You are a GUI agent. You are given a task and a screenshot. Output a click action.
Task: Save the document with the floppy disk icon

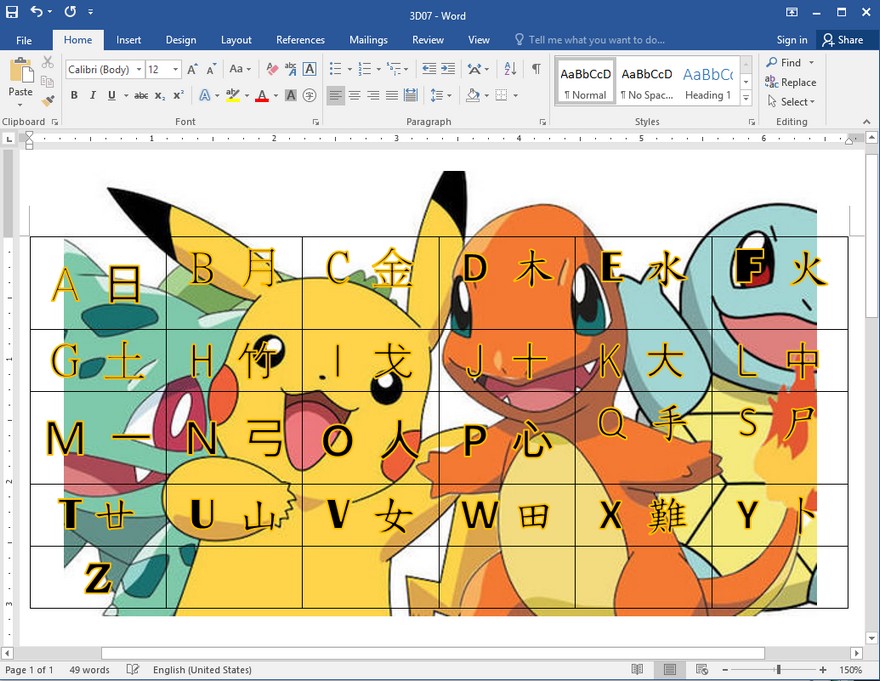pos(12,11)
